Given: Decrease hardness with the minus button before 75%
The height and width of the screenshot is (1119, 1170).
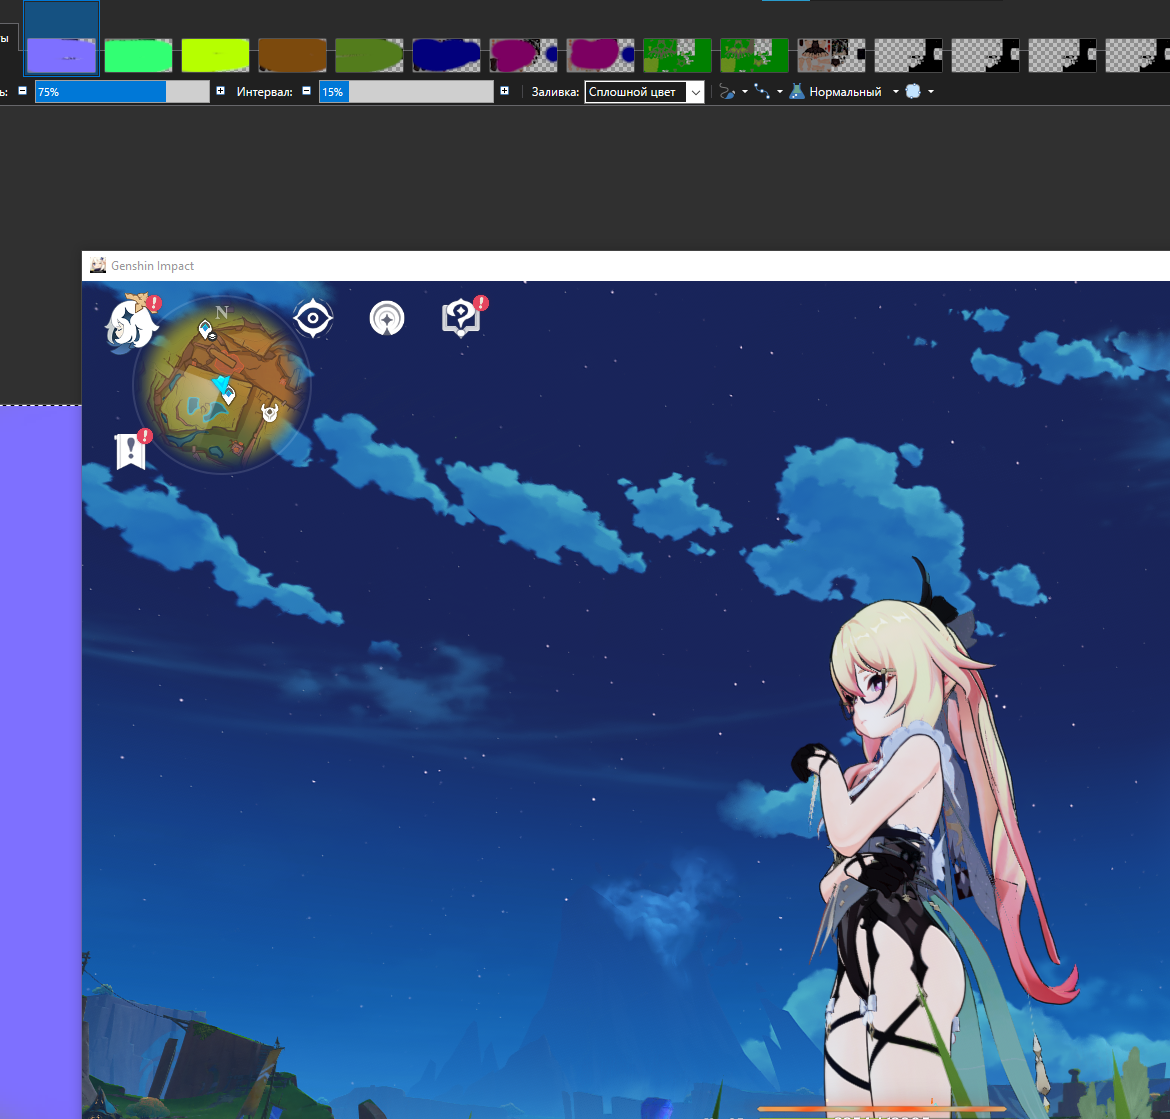Looking at the screenshot, I should coord(22,91).
